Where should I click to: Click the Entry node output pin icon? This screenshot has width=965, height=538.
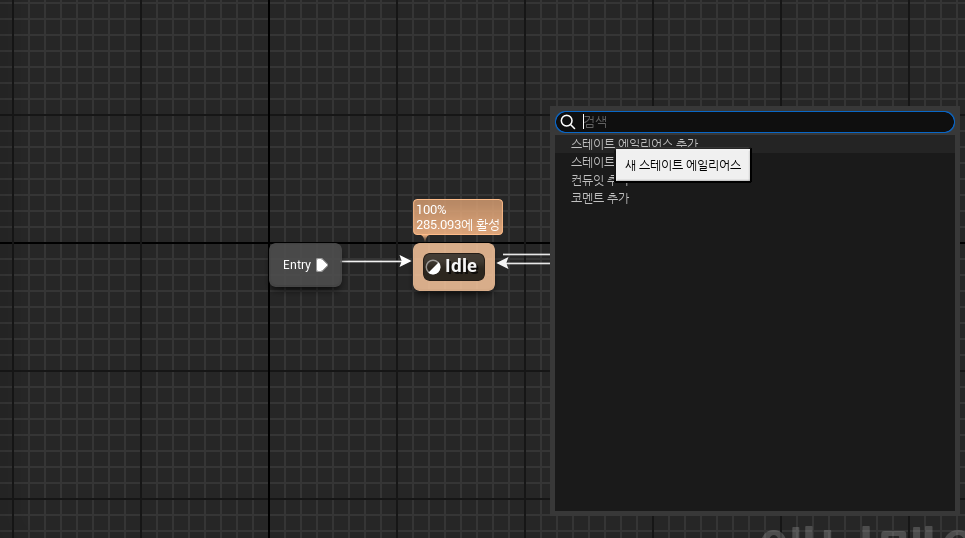322,265
